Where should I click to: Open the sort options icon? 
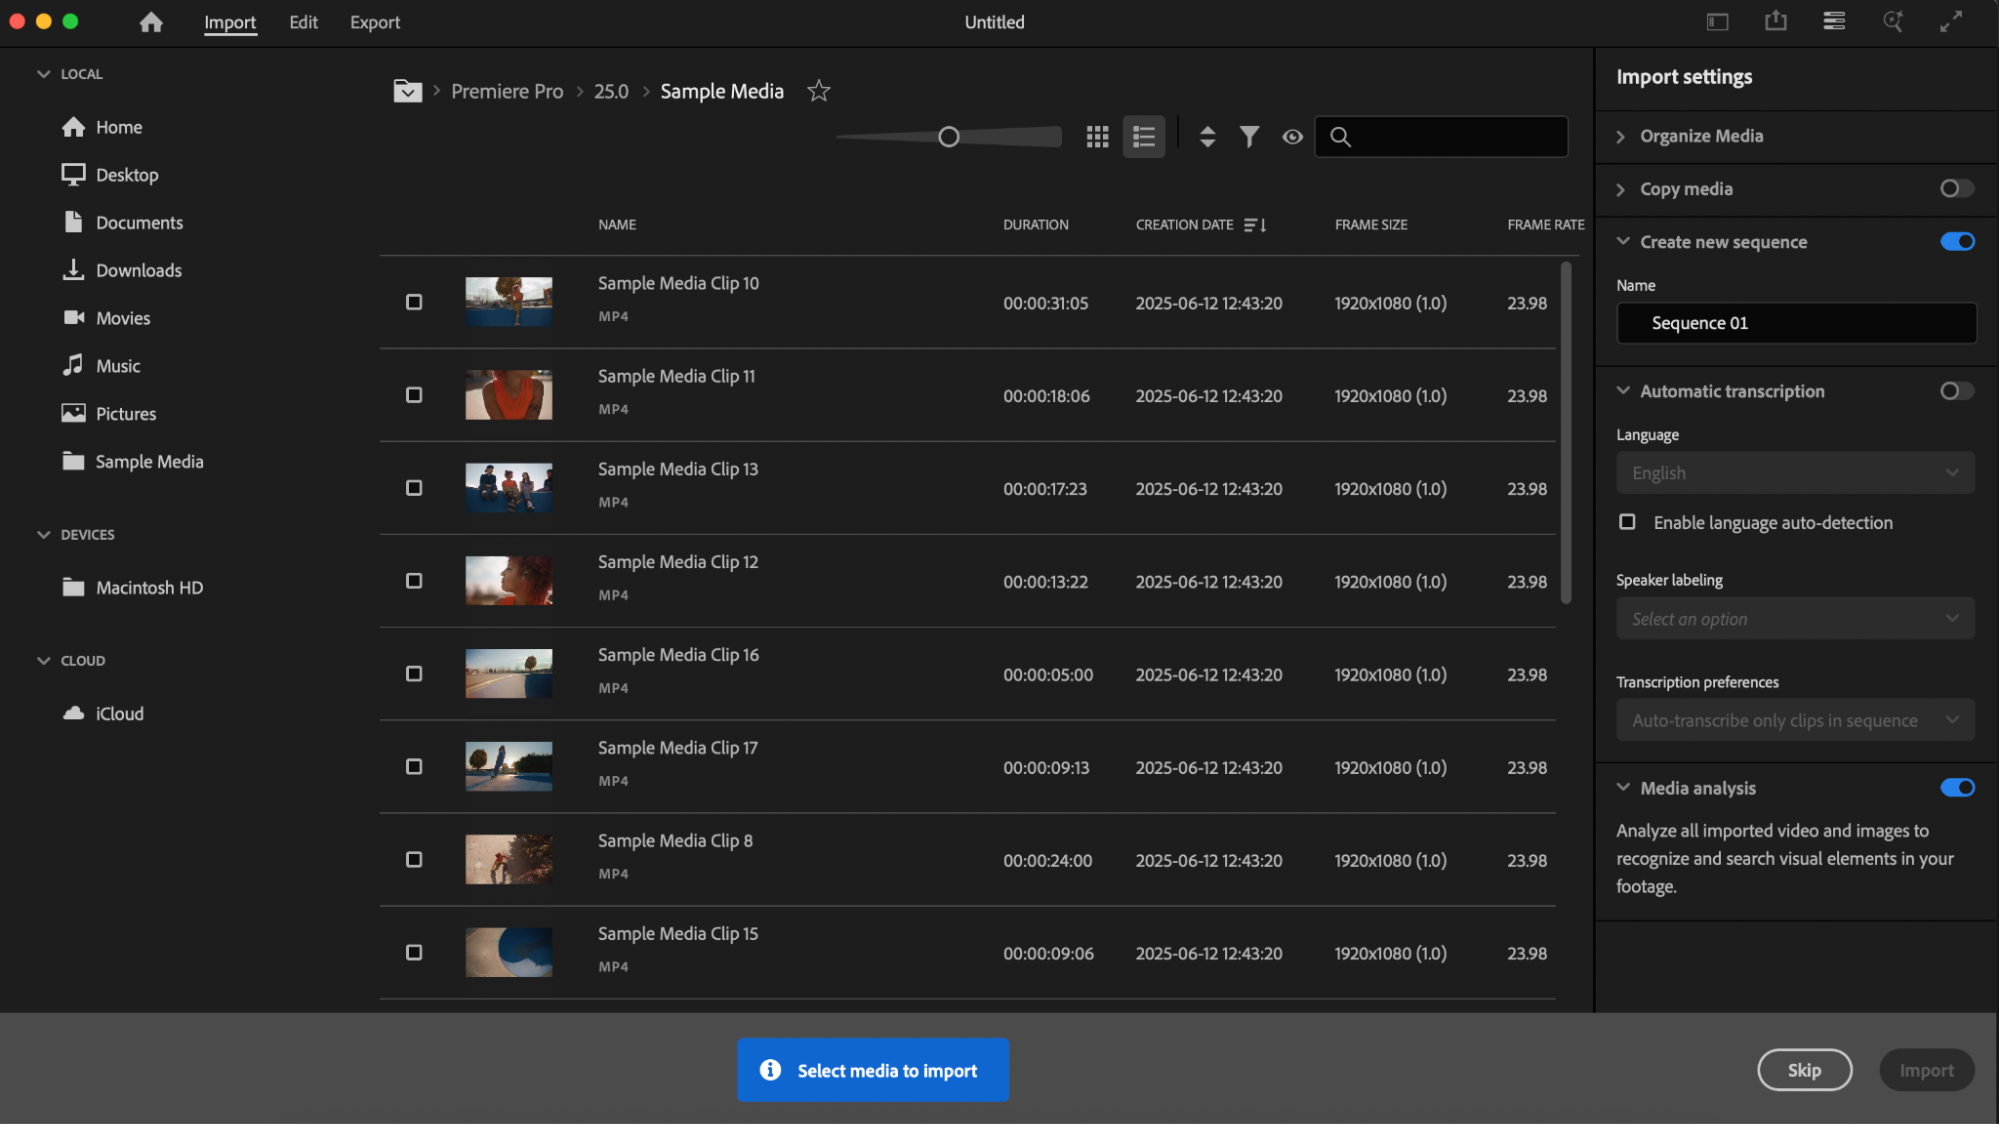[x=1207, y=137]
